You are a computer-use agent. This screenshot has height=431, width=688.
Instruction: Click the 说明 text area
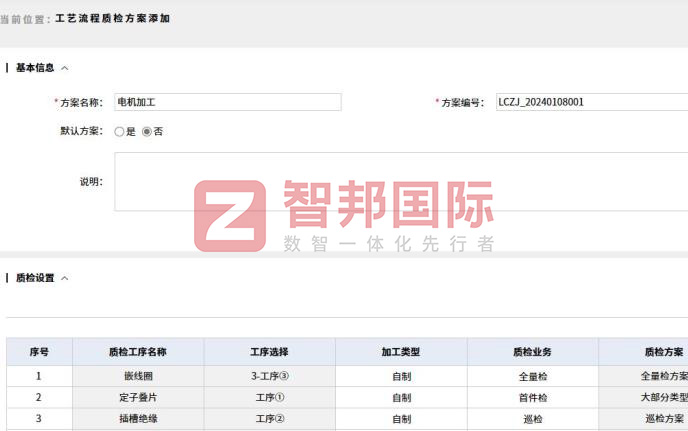coord(401,182)
